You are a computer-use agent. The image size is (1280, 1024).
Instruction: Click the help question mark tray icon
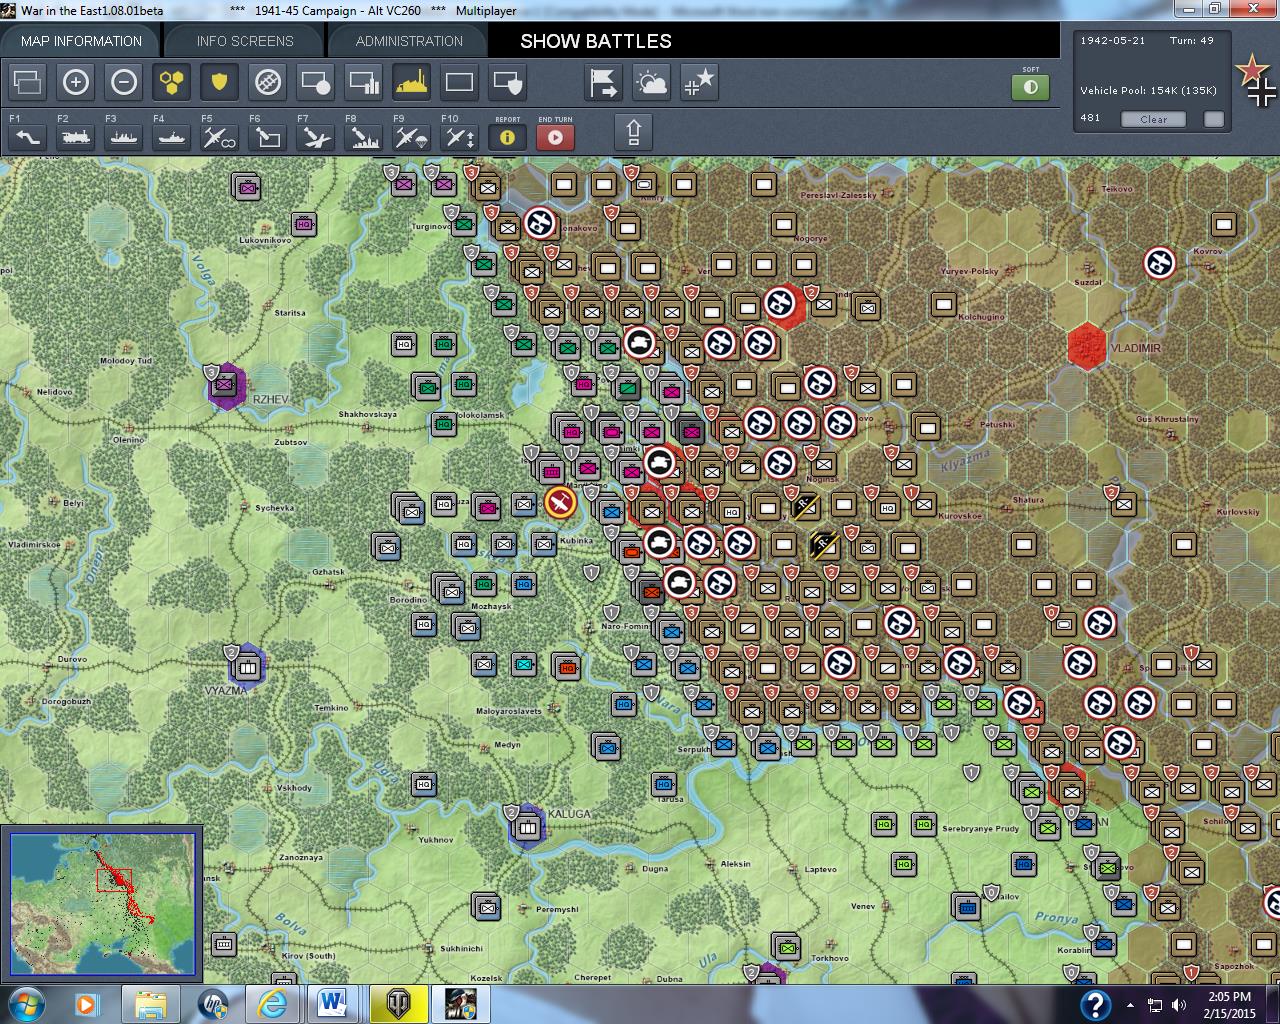[x=1095, y=1004]
